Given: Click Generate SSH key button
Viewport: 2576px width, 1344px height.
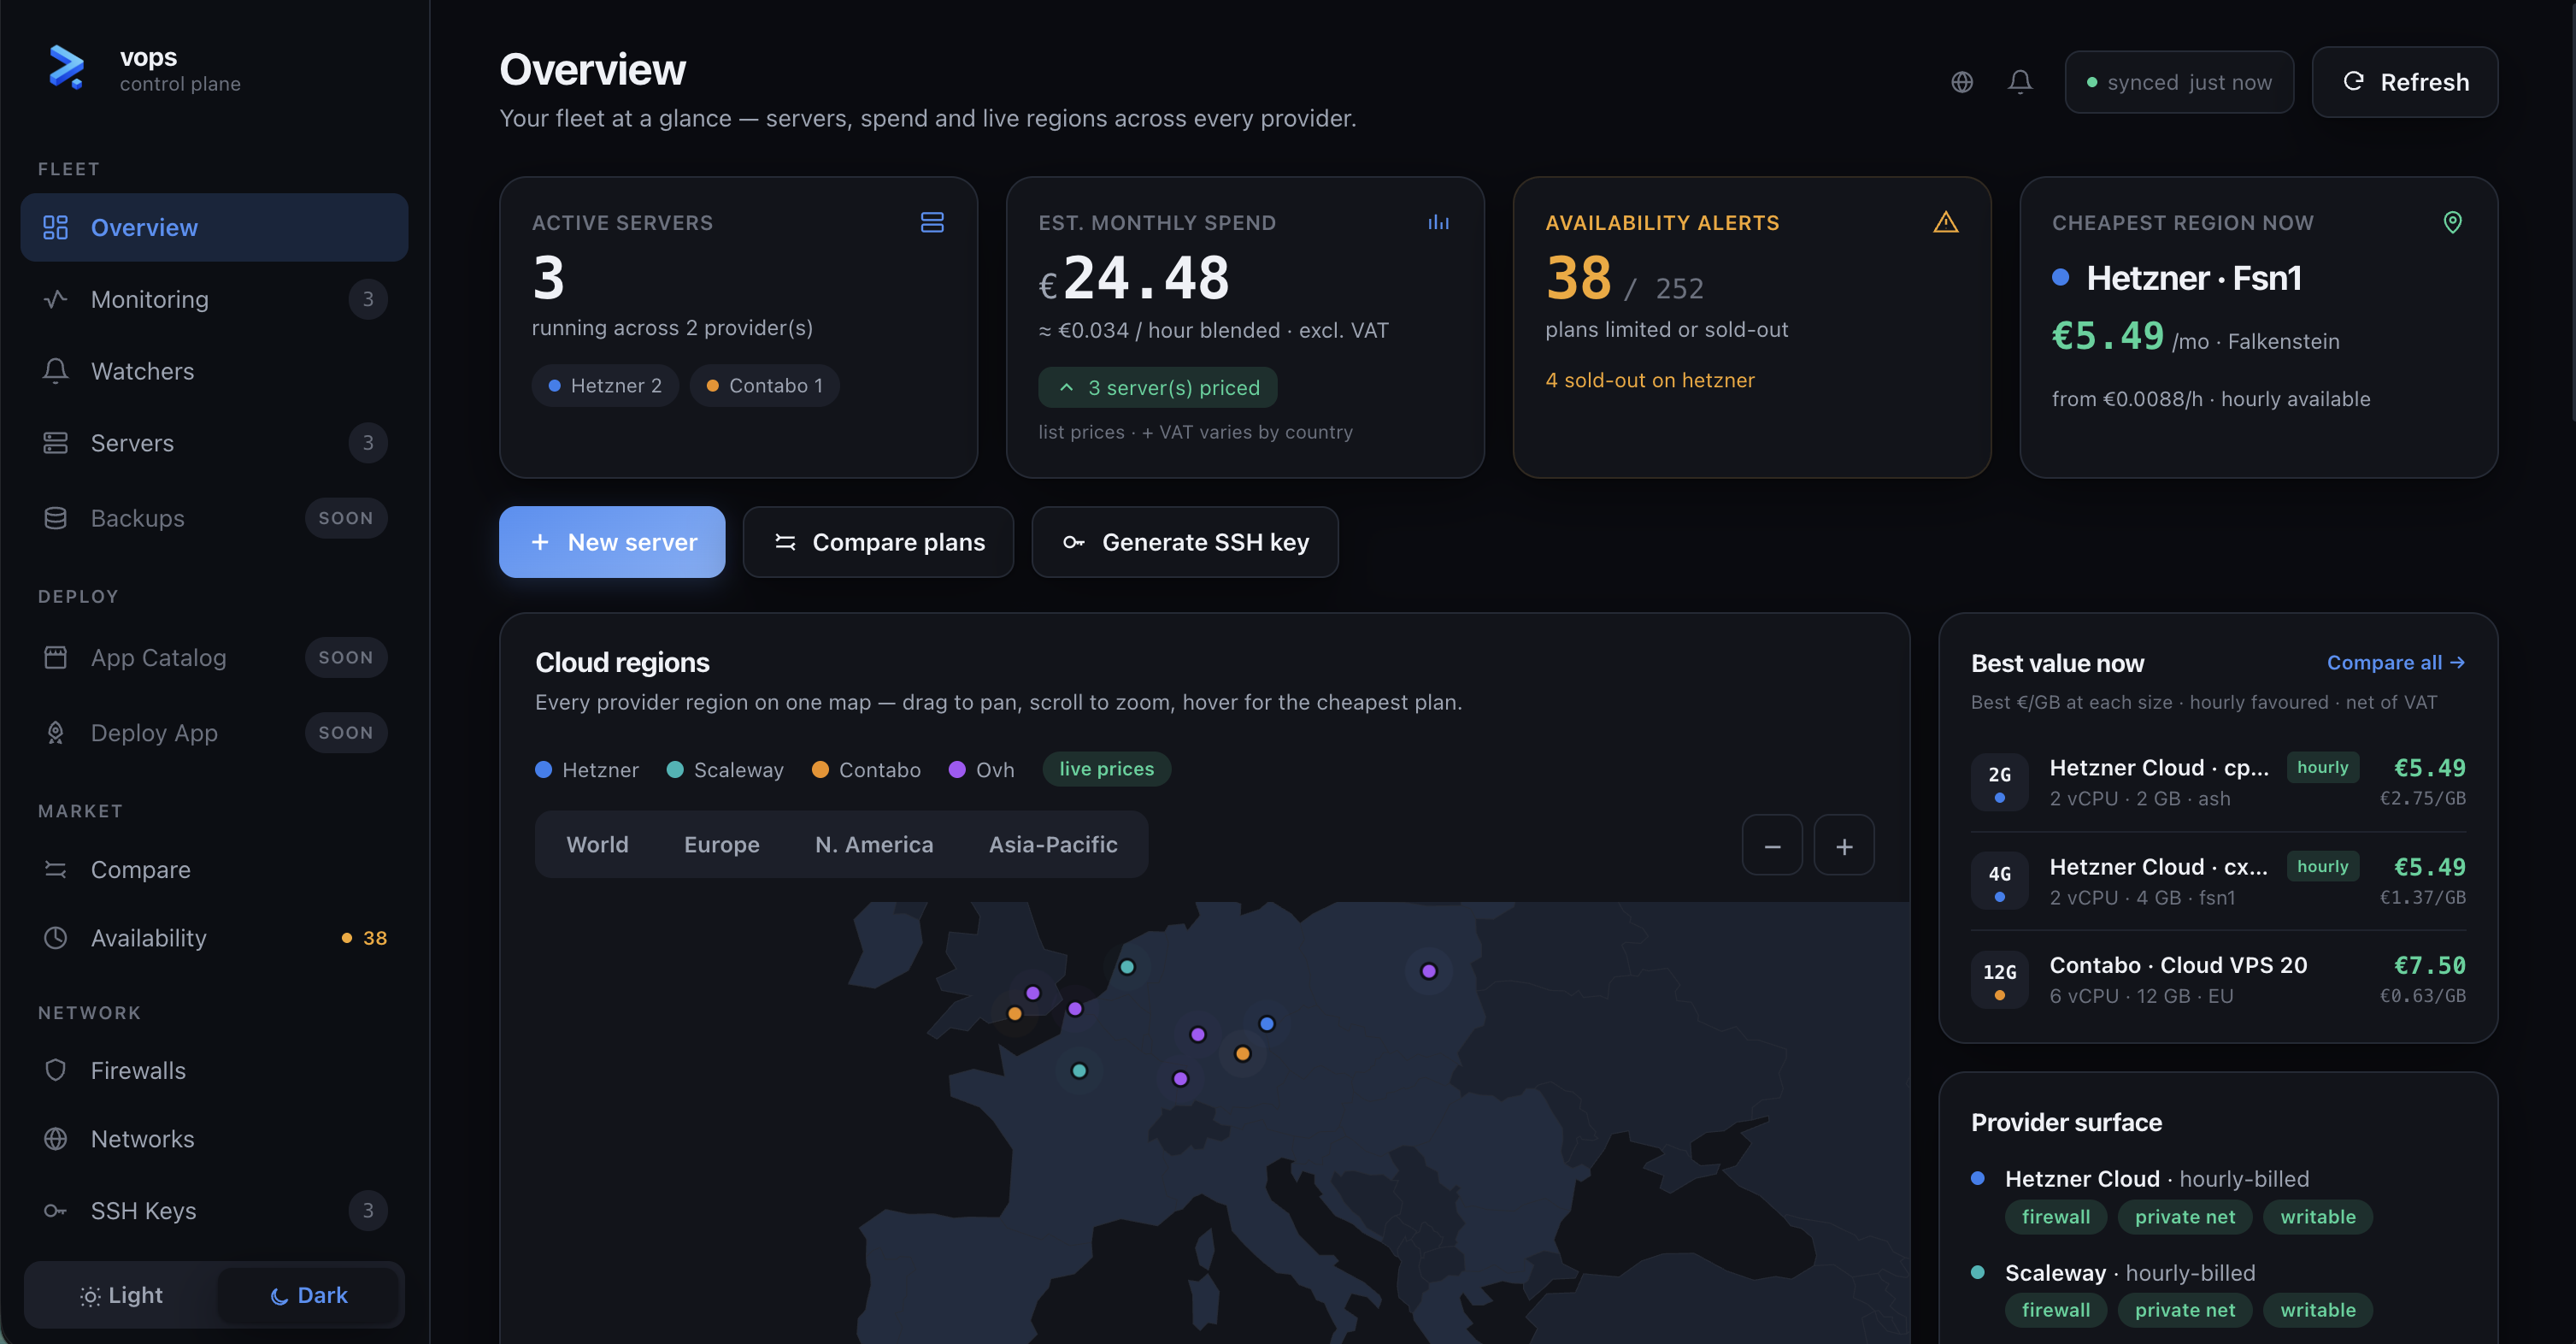Looking at the screenshot, I should click(1185, 542).
